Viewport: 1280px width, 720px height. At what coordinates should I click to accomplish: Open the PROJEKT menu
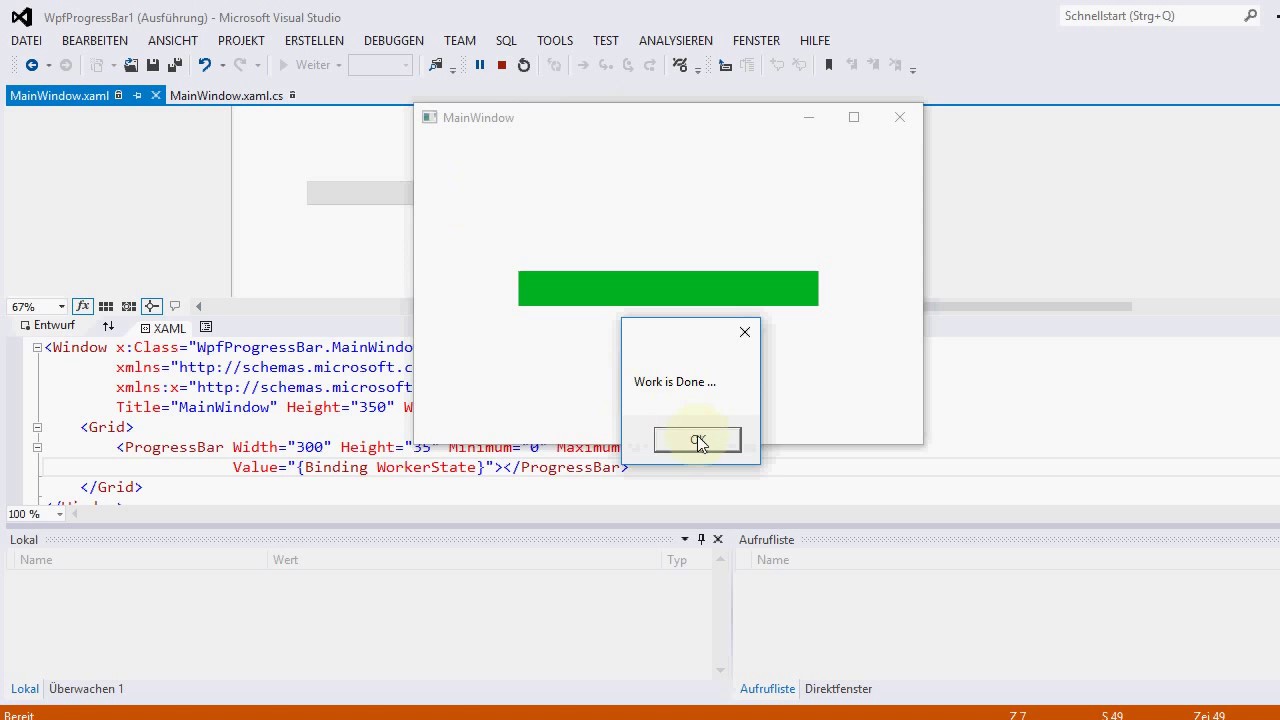coord(241,41)
